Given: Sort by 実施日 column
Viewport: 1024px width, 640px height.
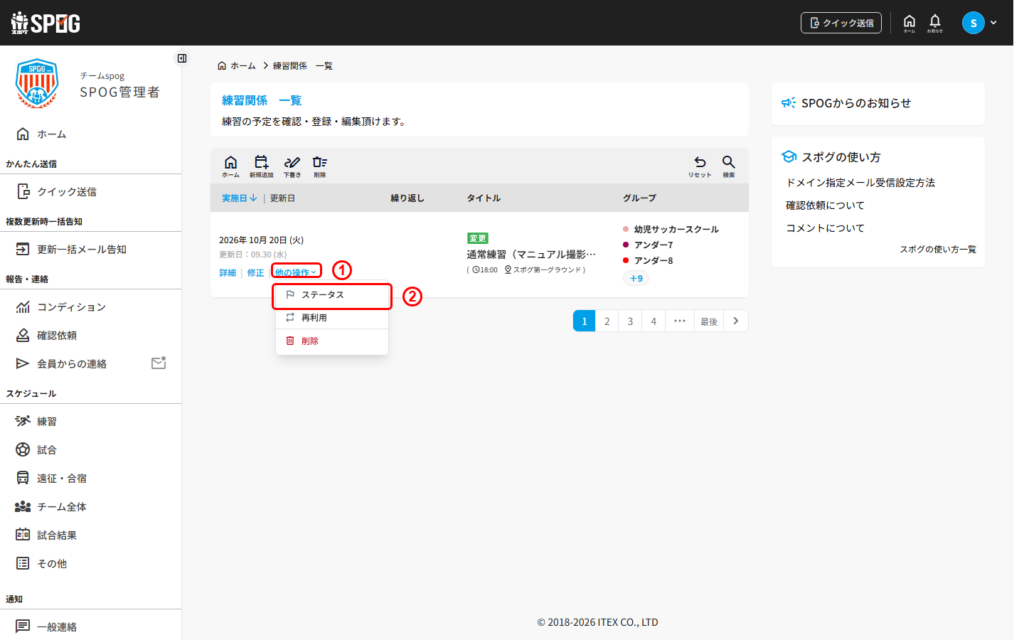Looking at the screenshot, I should point(239,198).
